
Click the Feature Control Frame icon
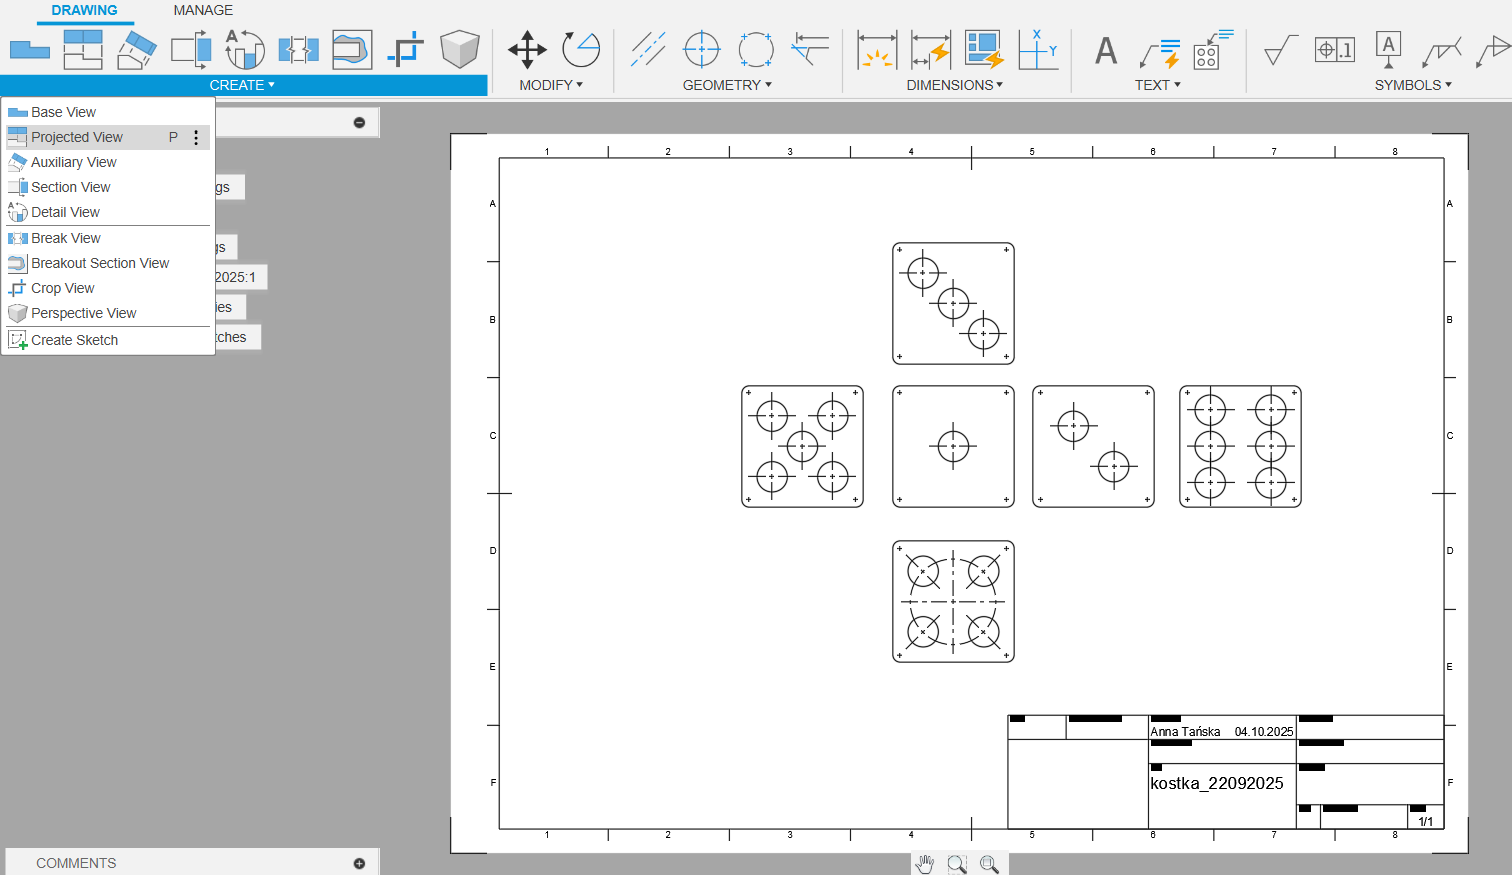pos(1334,49)
